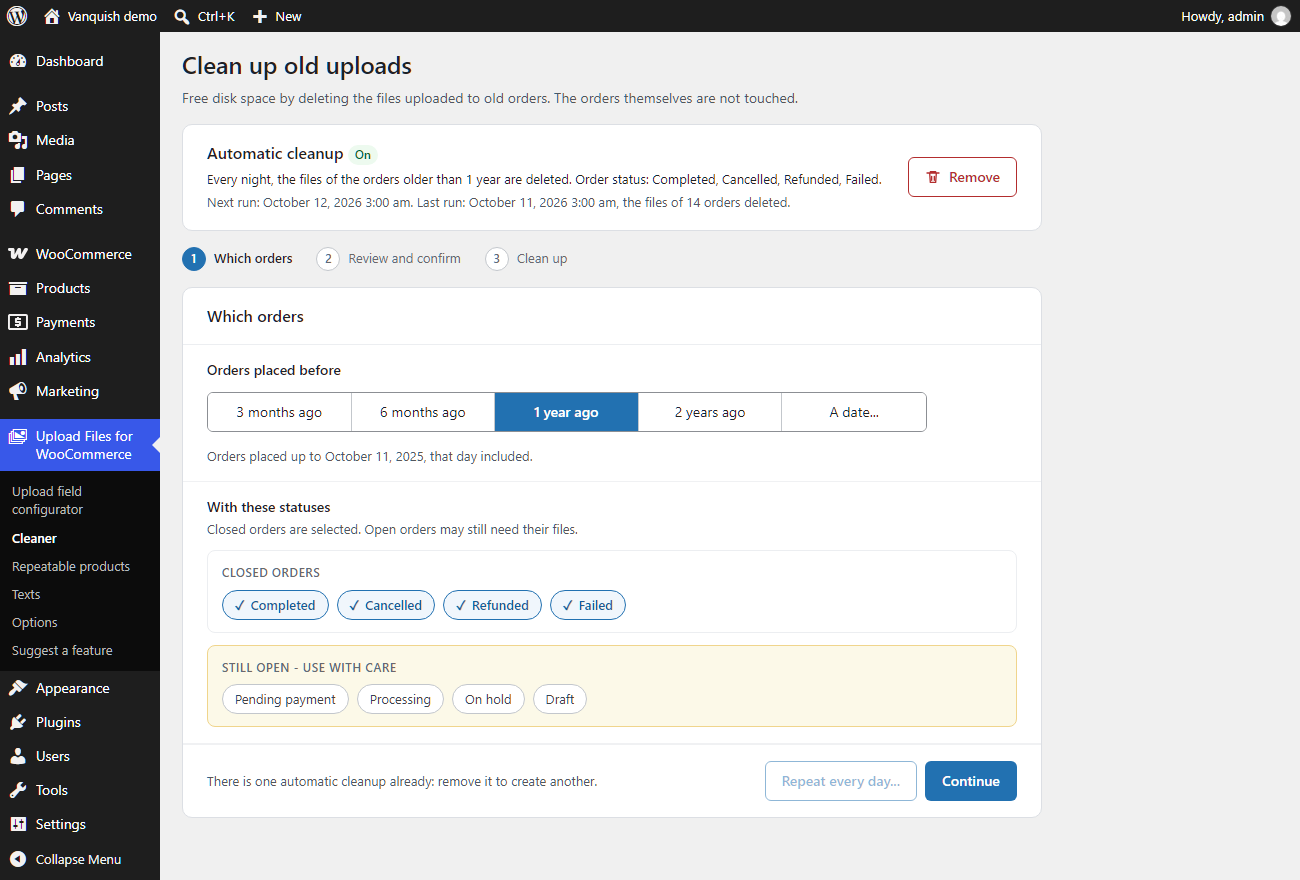
Task: Deselect the Refunded status chip
Action: tap(493, 605)
